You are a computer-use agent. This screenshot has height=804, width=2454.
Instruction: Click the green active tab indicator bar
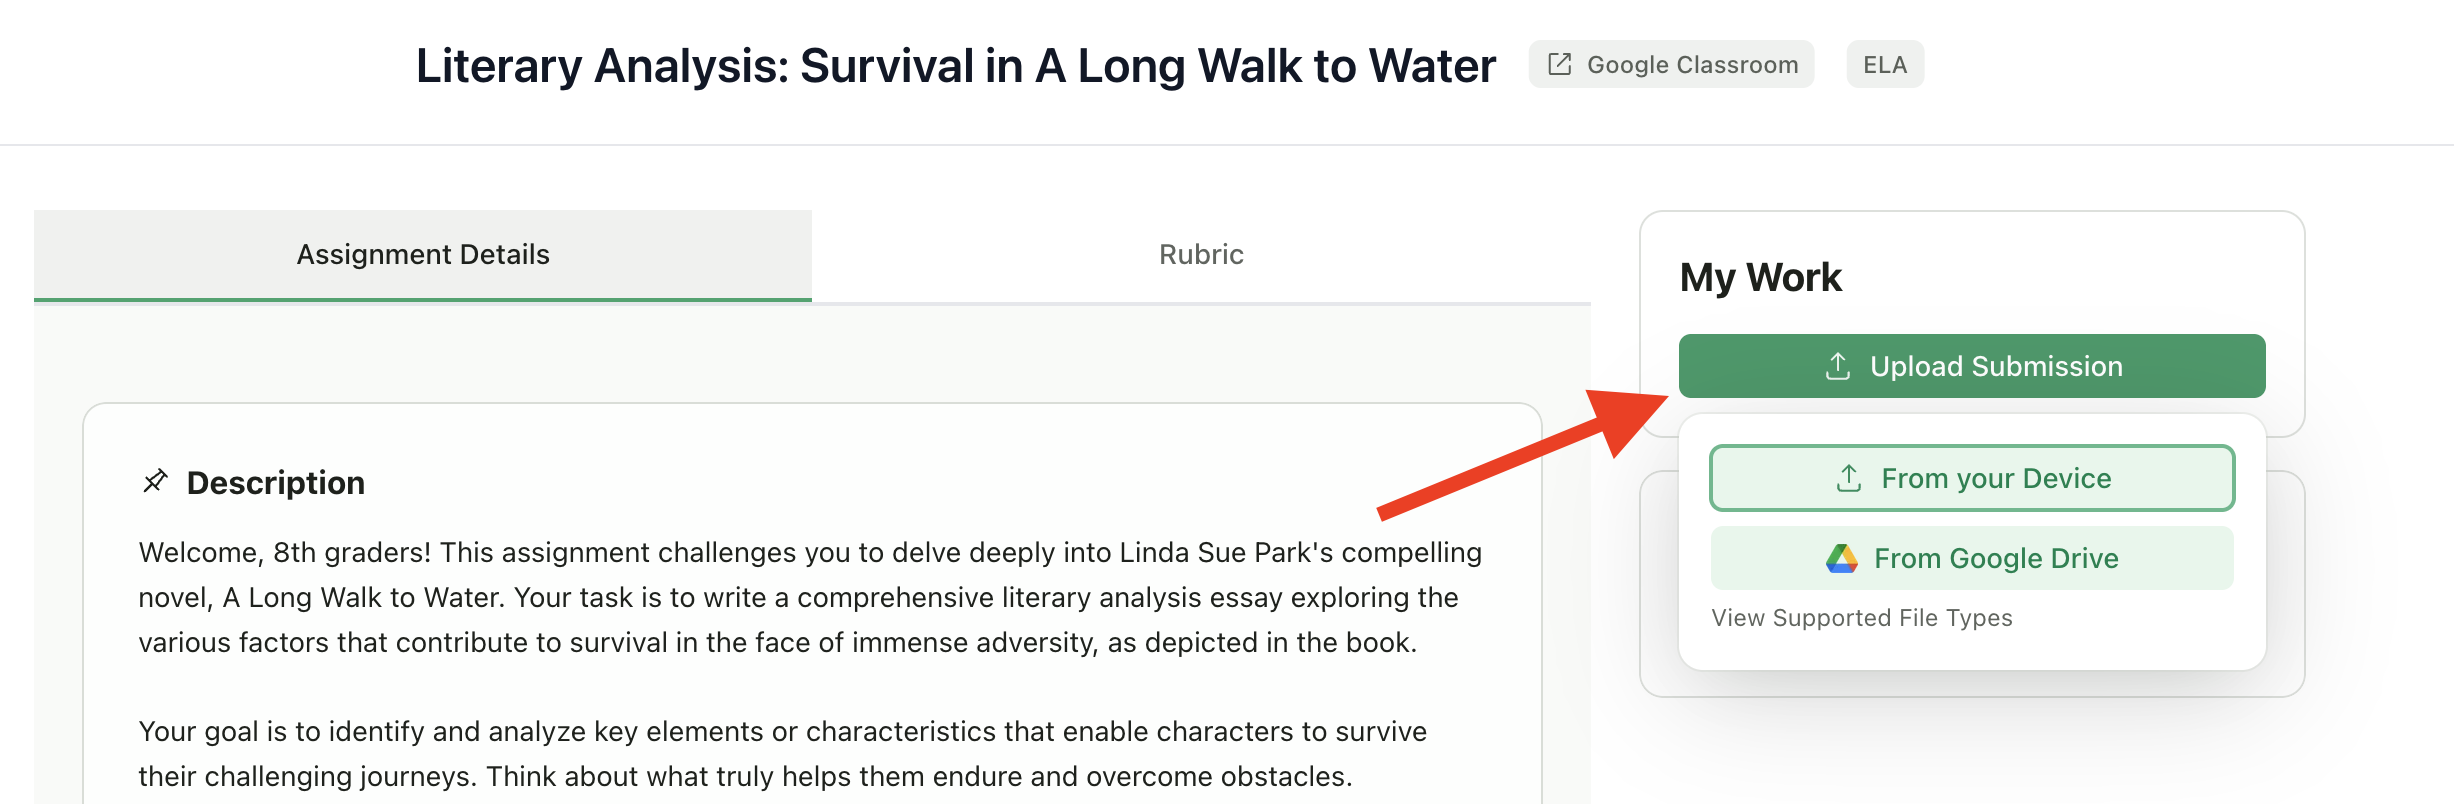coord(422,297)
